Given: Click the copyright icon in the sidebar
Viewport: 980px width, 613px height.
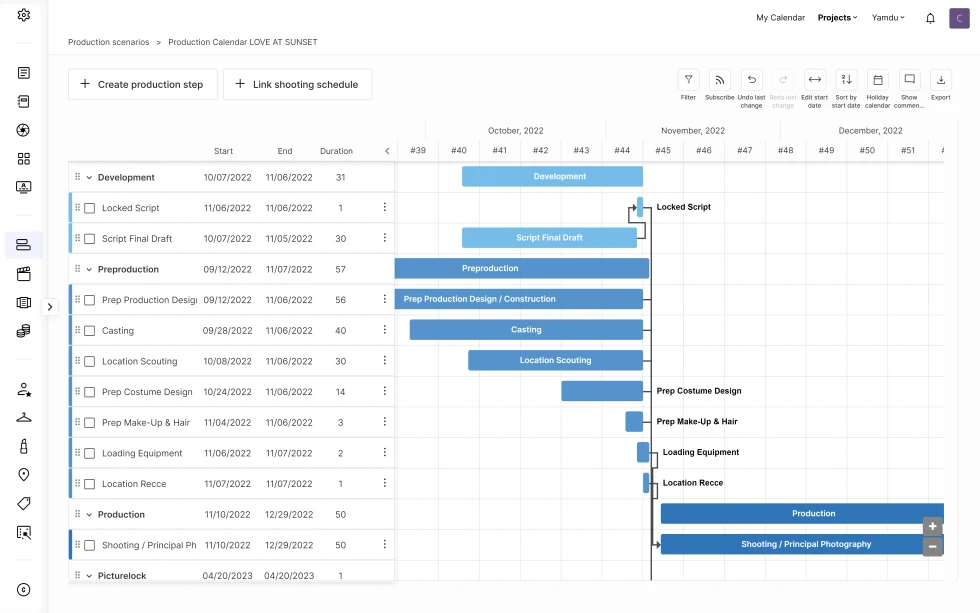Looking at the screenshot, I should point(24,590).
